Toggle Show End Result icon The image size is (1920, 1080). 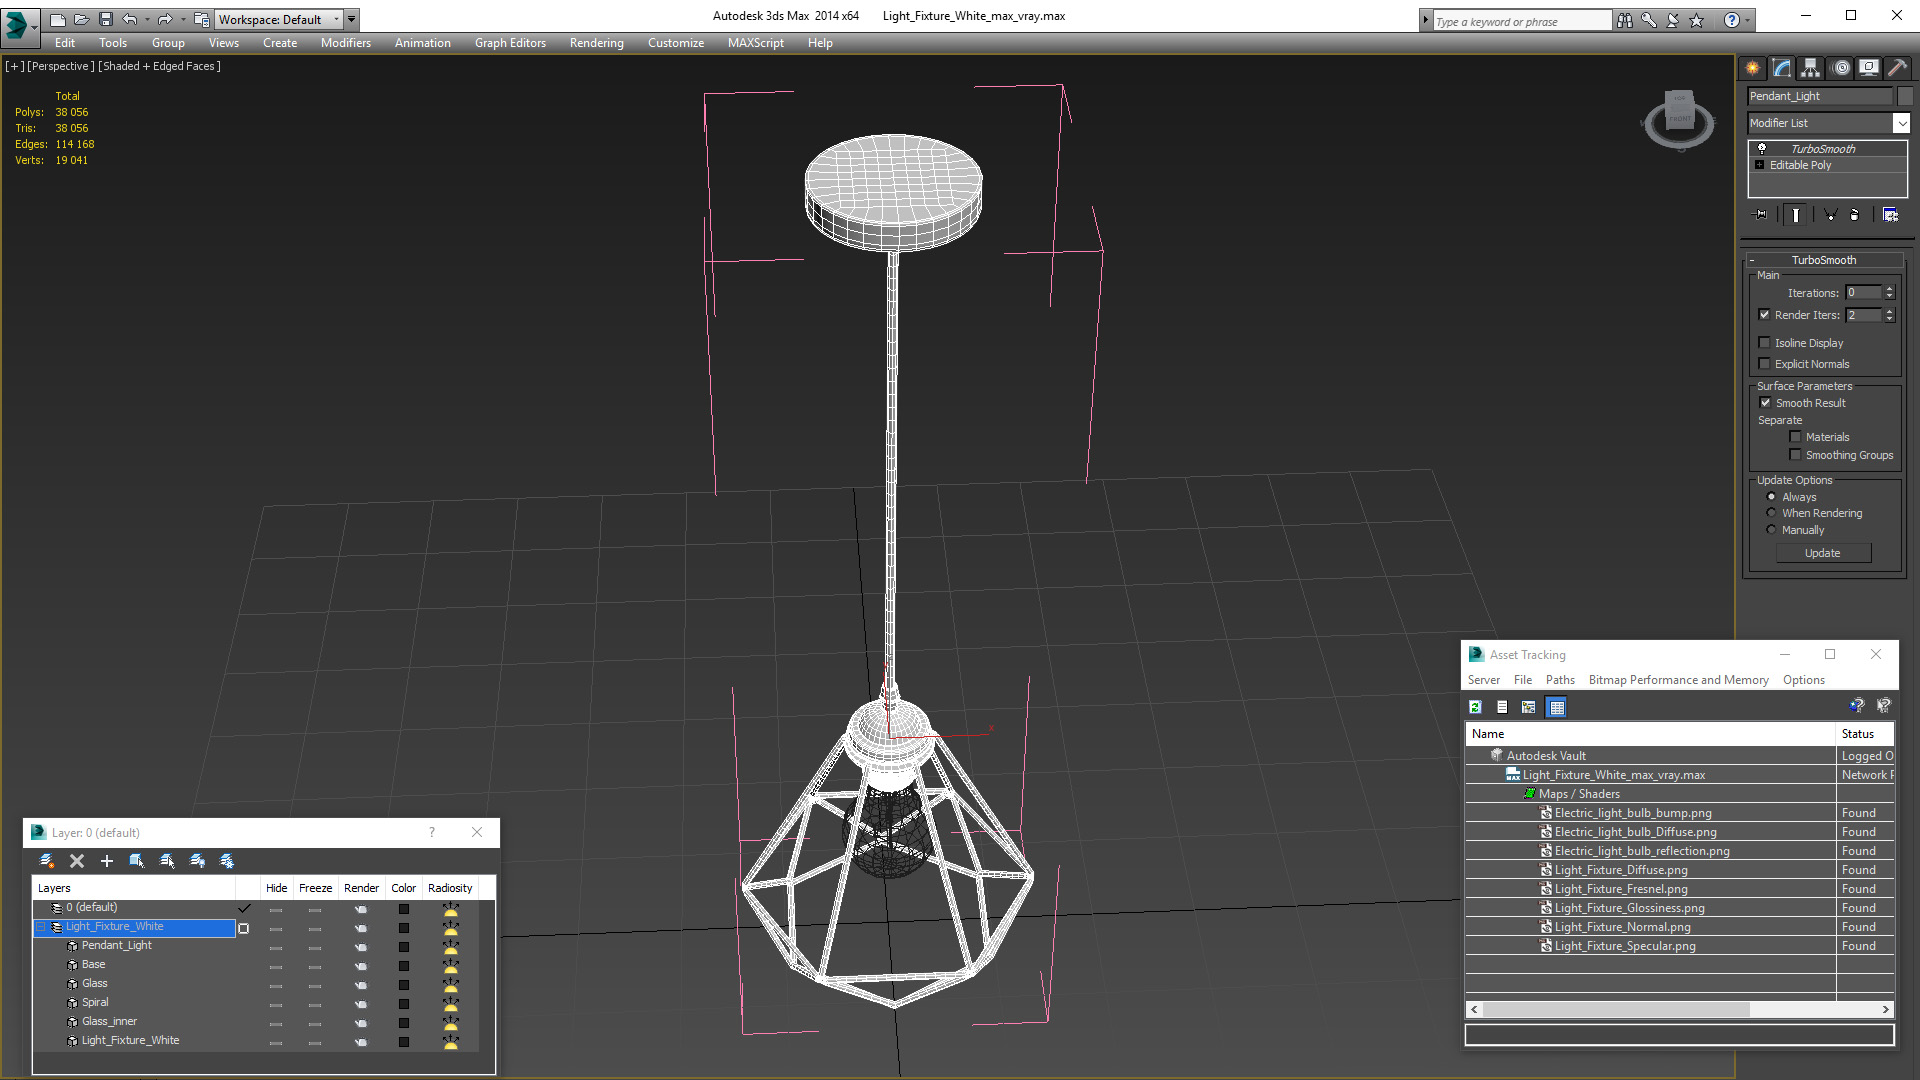1796,214
